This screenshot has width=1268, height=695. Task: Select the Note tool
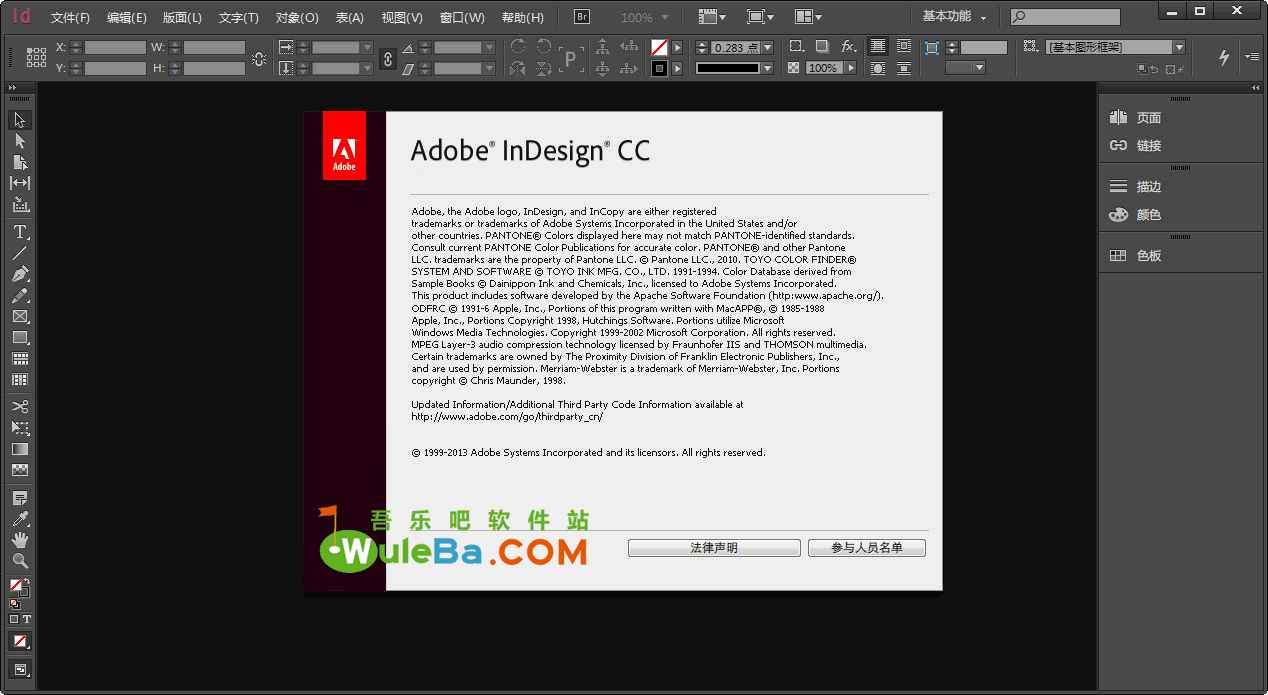pos(20,498)
